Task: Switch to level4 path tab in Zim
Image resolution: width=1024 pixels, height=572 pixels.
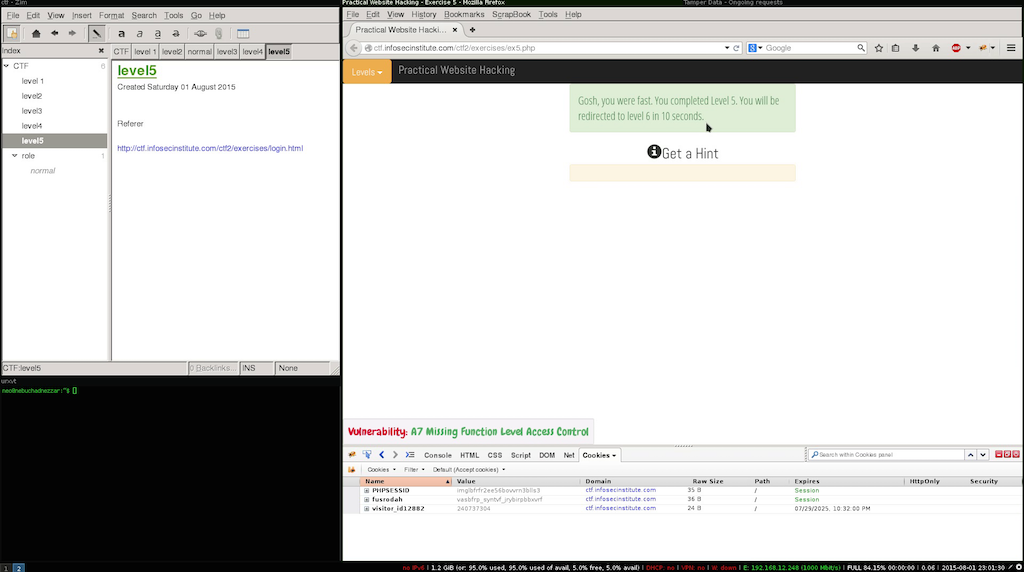Action: tap(252, 52)
